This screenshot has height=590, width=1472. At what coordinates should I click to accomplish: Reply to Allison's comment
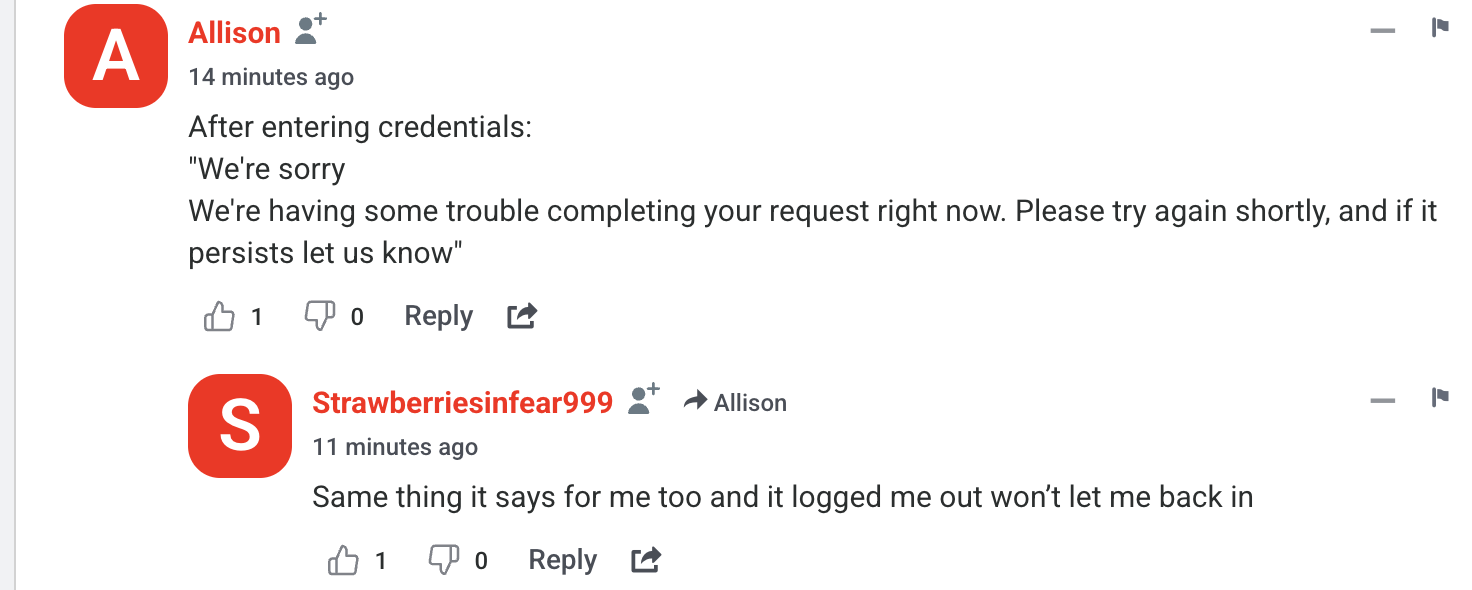[x=438, y=315]
